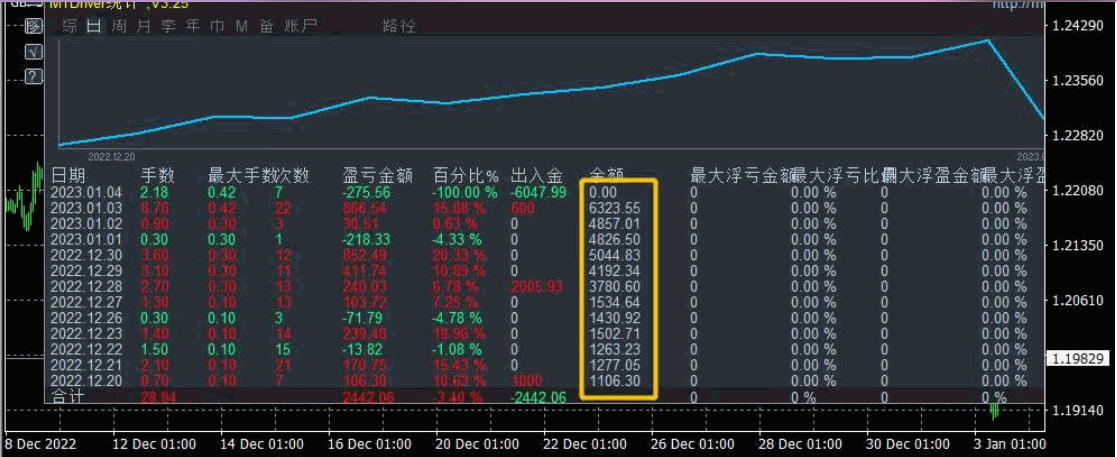This screenshot has width=1117, height=457.
Task: Click the 1.19829 current price label
Action: tap(1079, 359)
